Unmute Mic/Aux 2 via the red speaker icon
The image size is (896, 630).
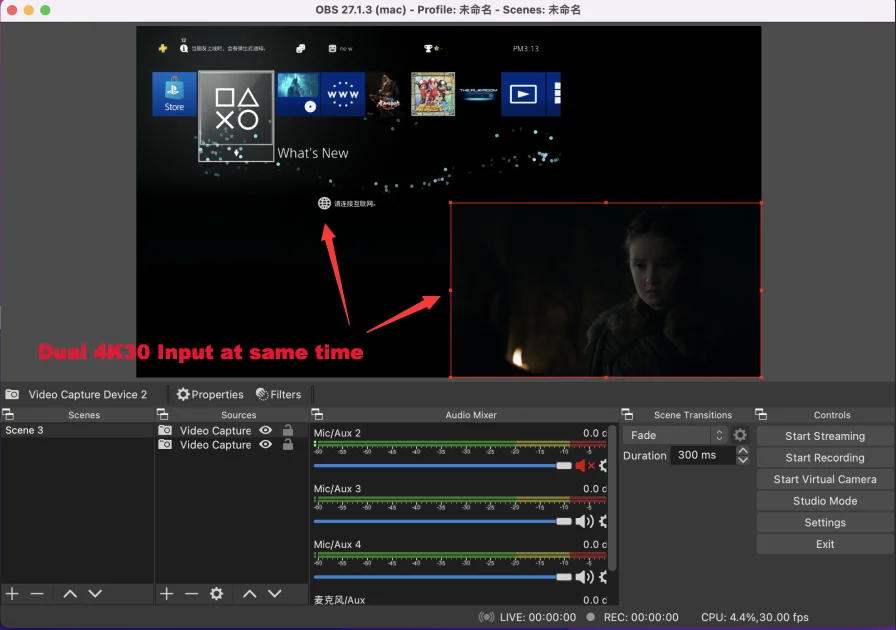[x=582, y=465]
